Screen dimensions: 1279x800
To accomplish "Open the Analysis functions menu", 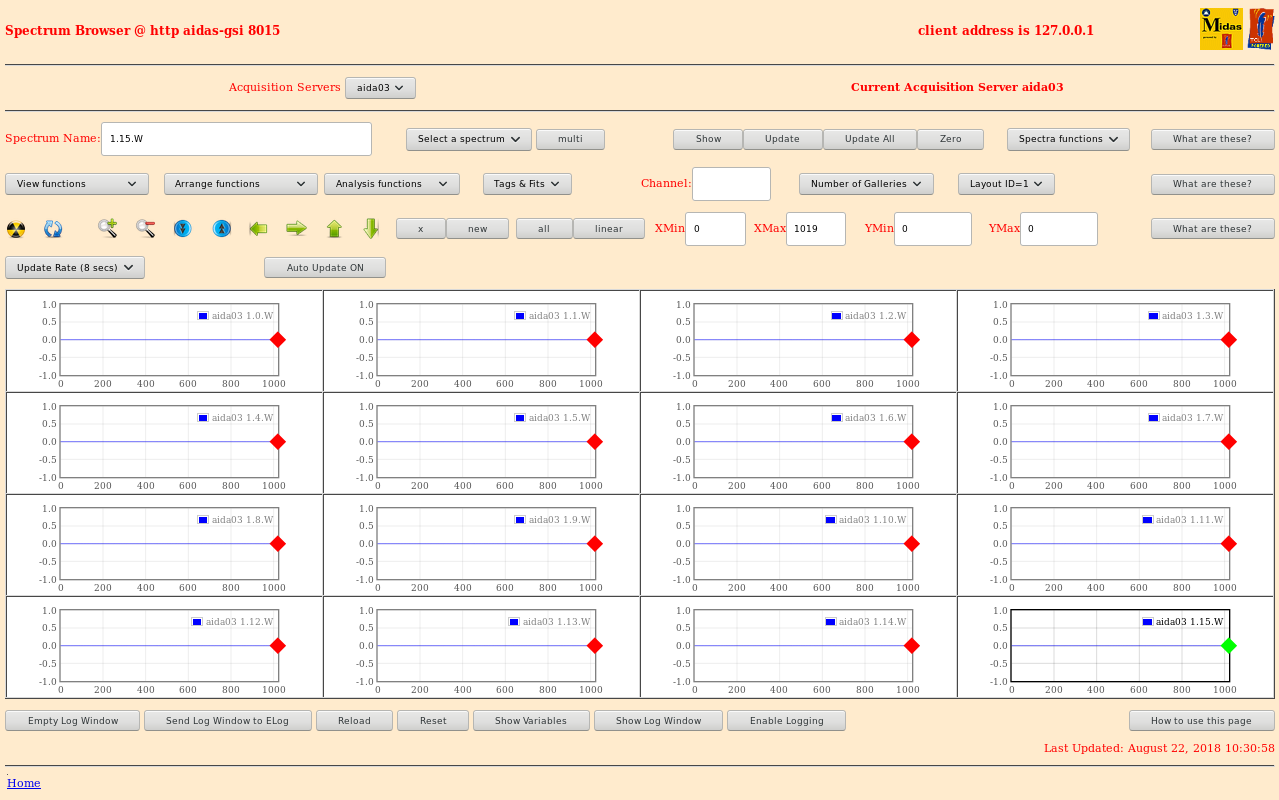I will (391, 184).
